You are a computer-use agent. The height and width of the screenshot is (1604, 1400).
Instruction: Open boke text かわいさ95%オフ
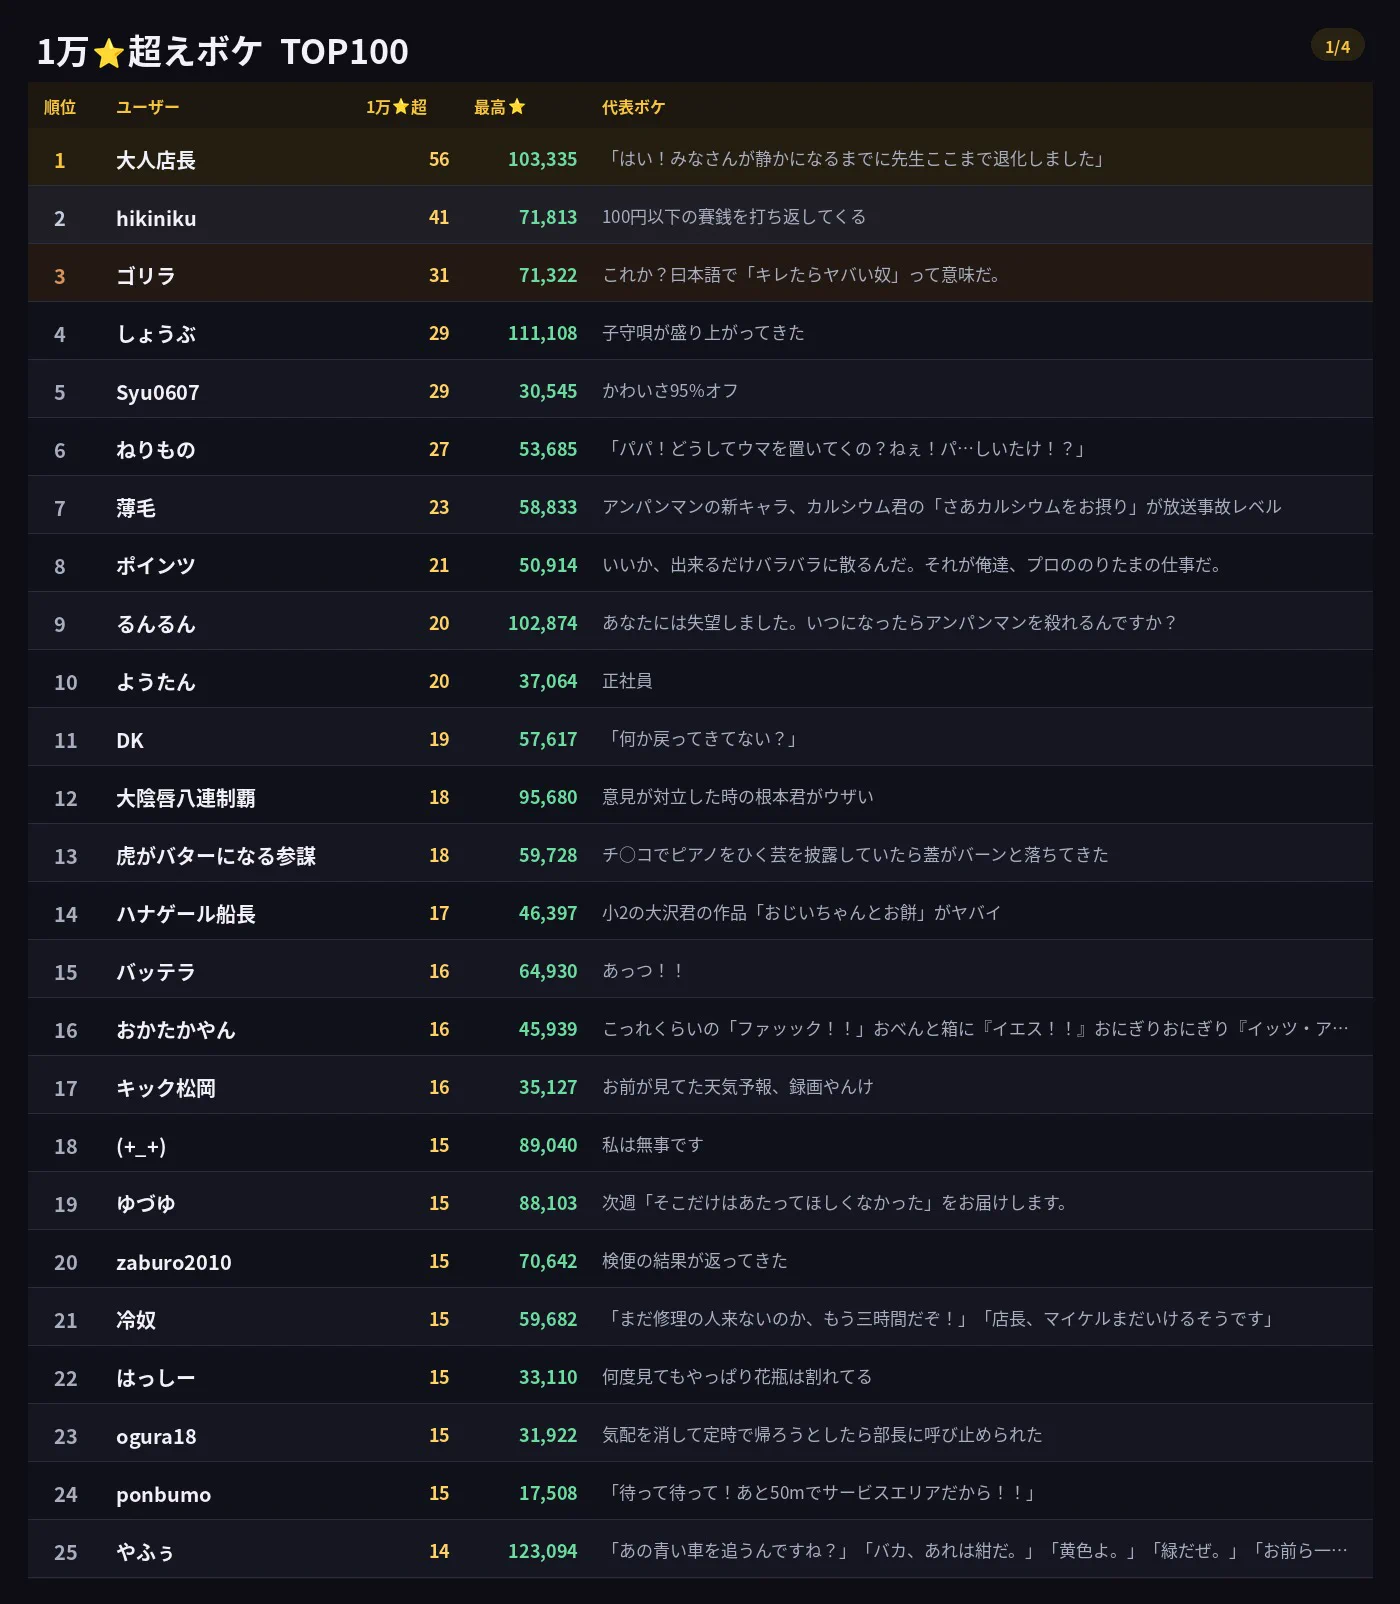point(670,391)
